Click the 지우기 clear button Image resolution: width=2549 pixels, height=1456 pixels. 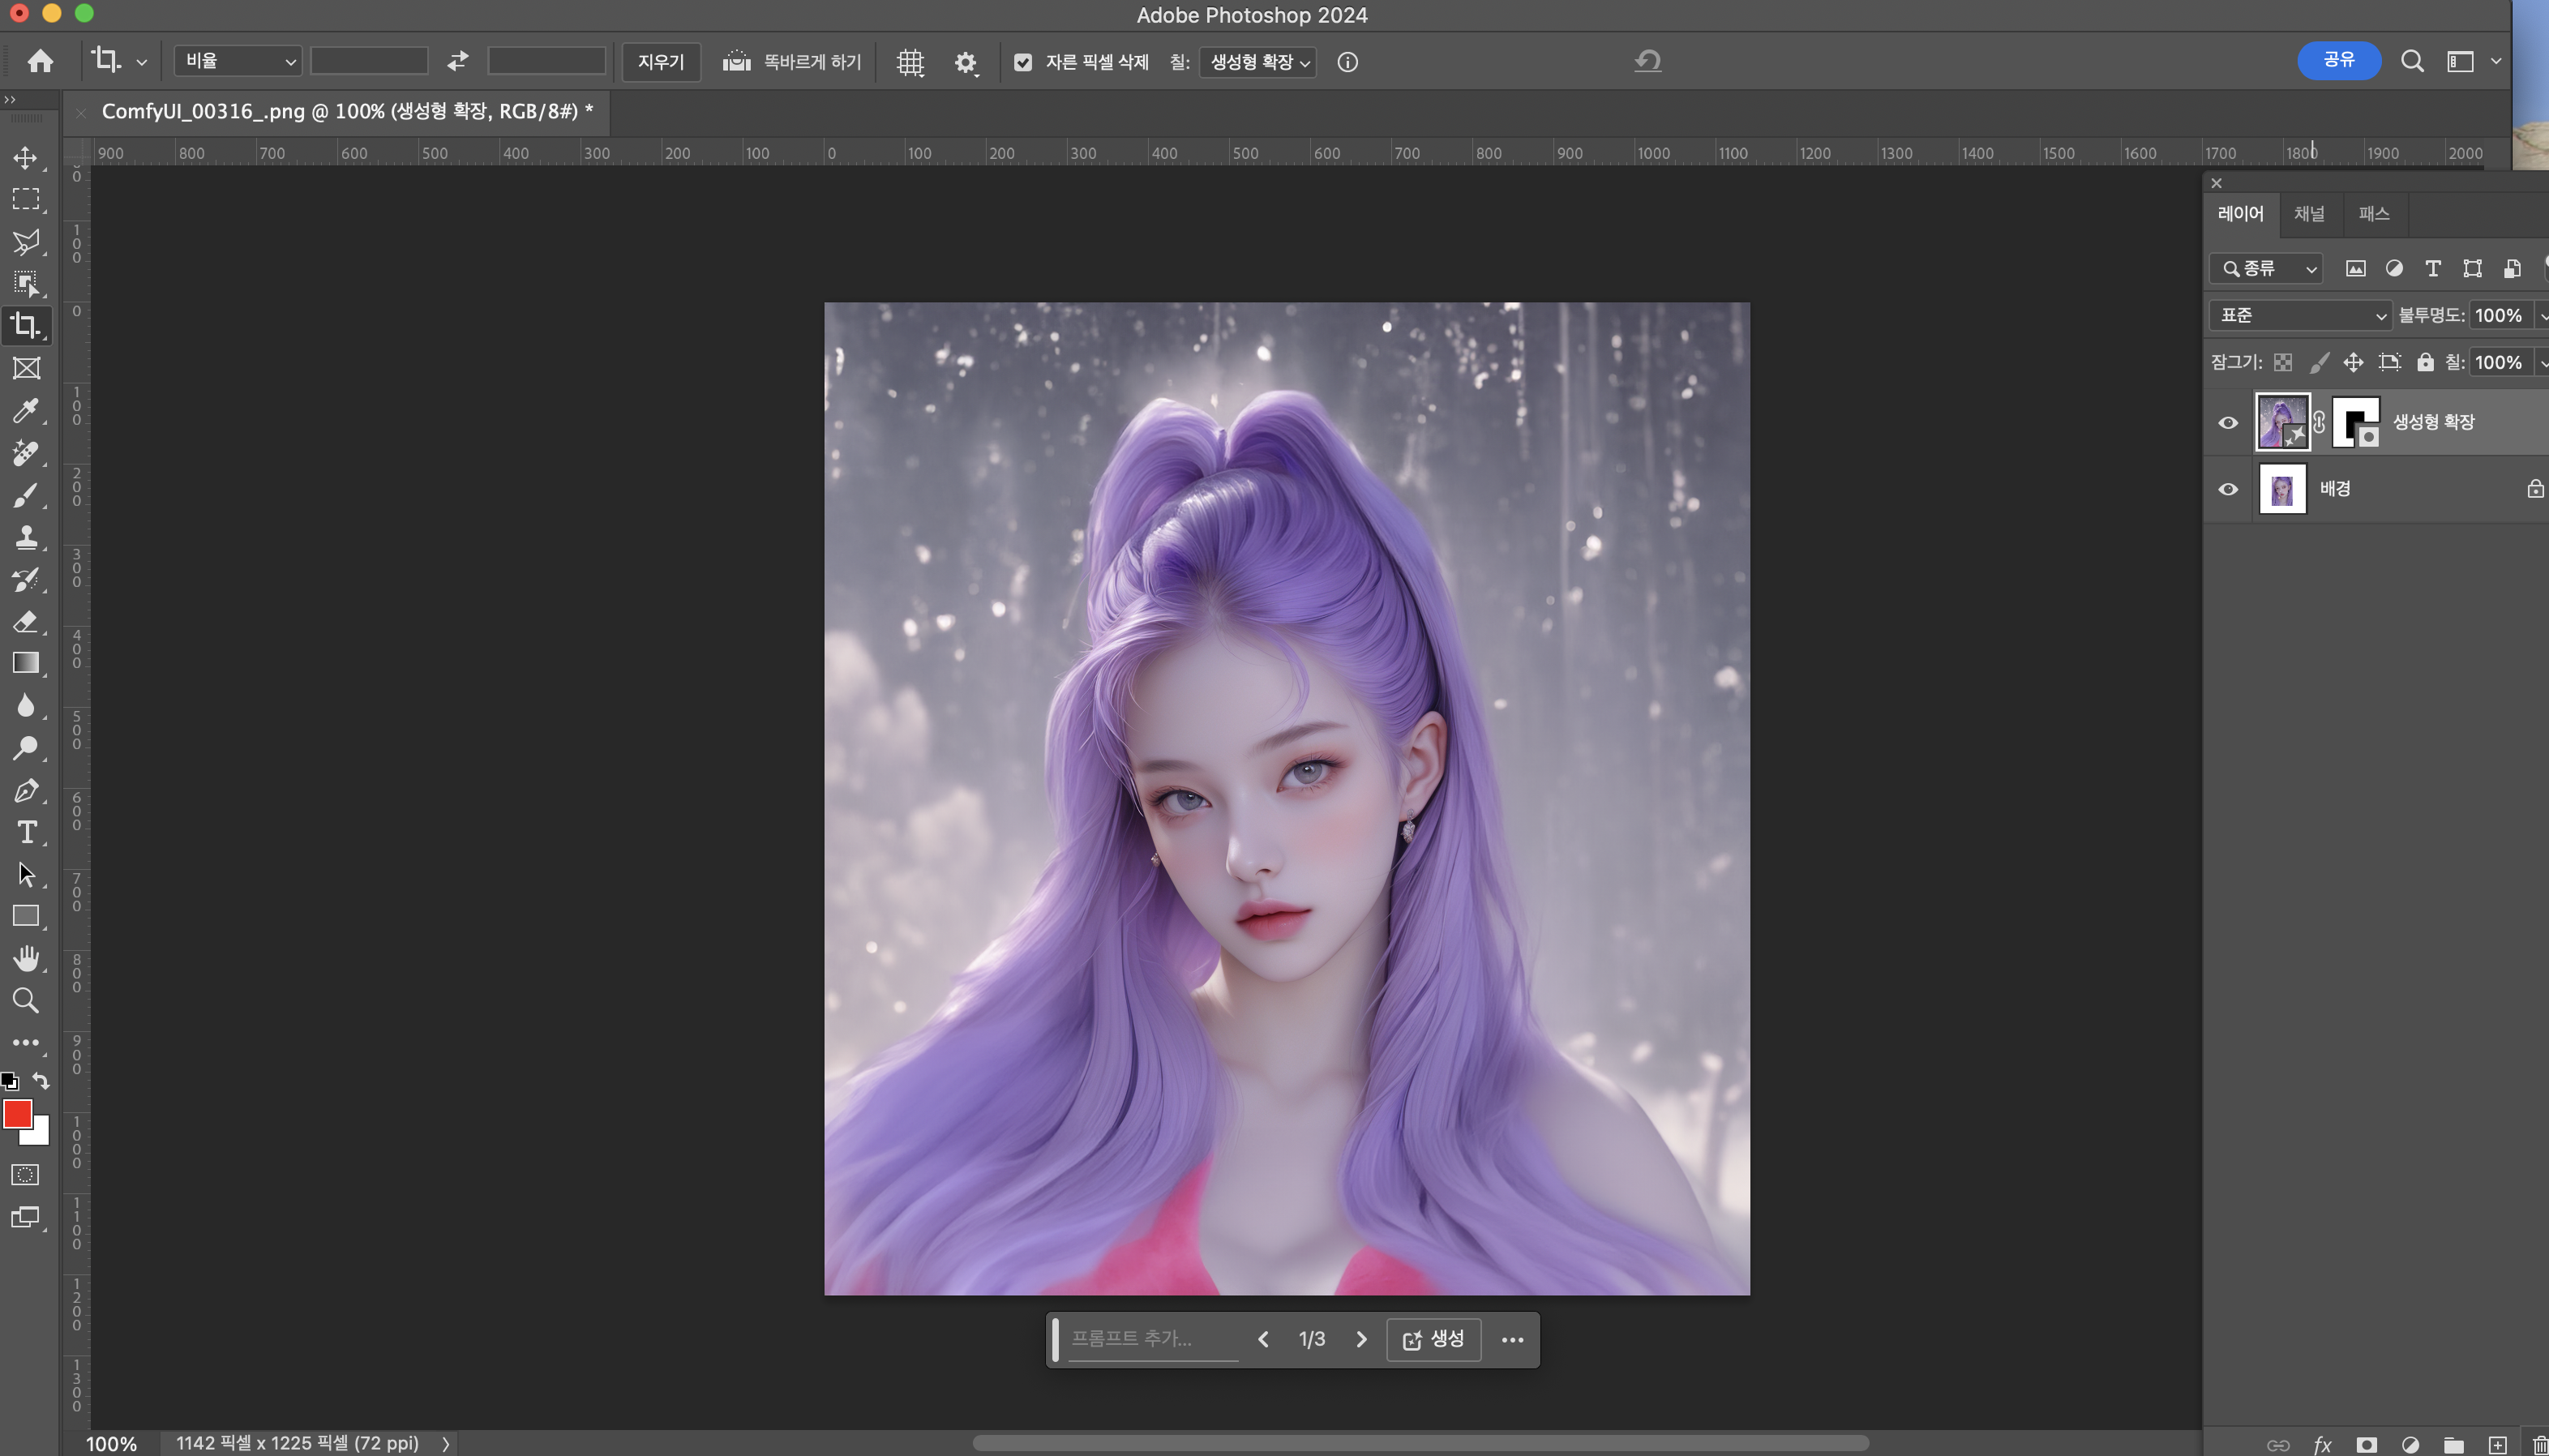click(x=661, y=62)
